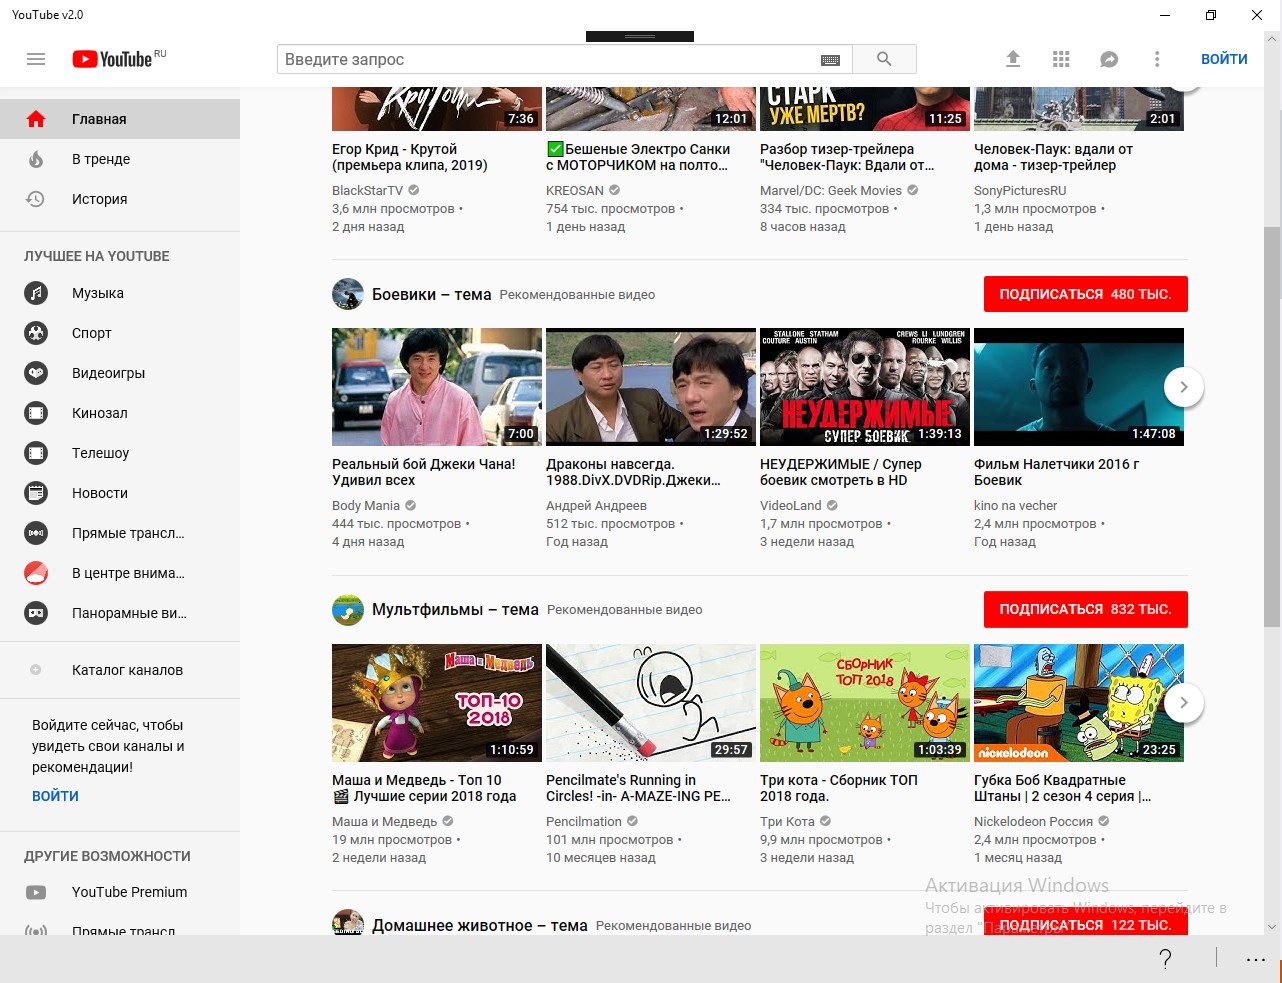Open the История history section

pos(120,199)
